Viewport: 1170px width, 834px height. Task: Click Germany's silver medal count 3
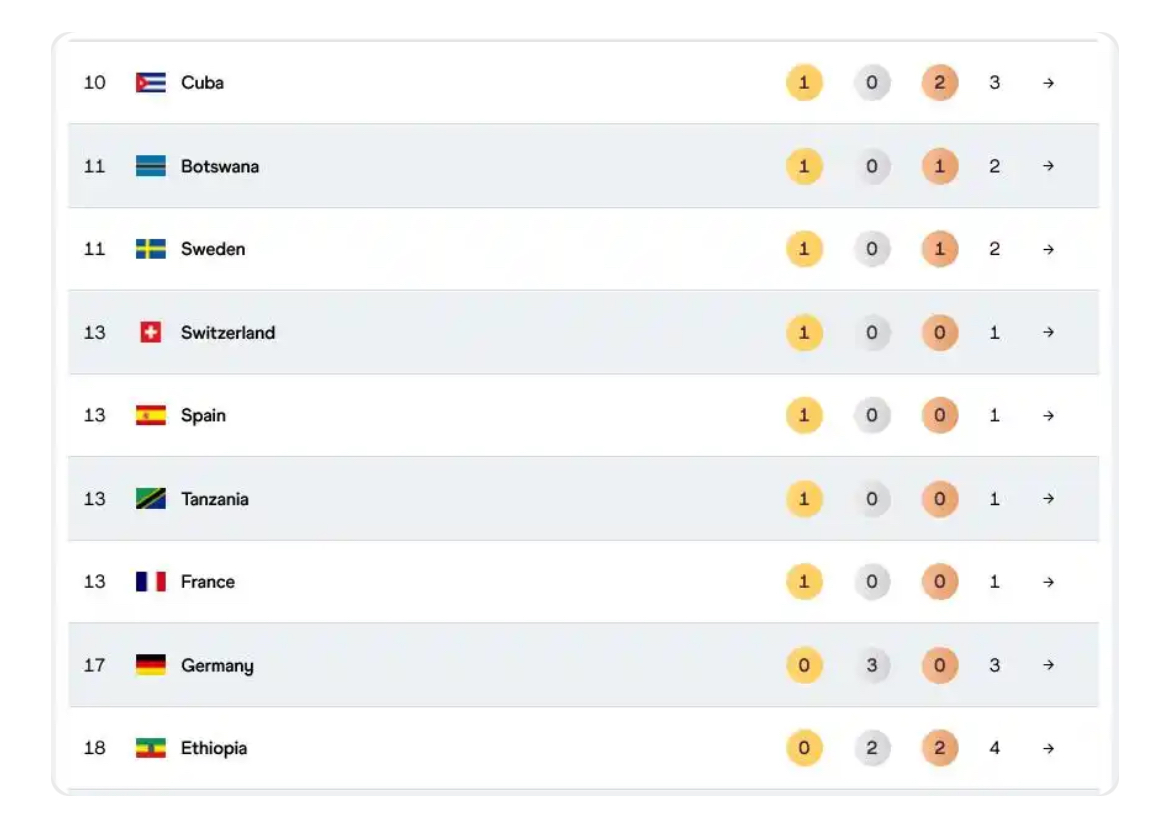[x=872, y=665]
